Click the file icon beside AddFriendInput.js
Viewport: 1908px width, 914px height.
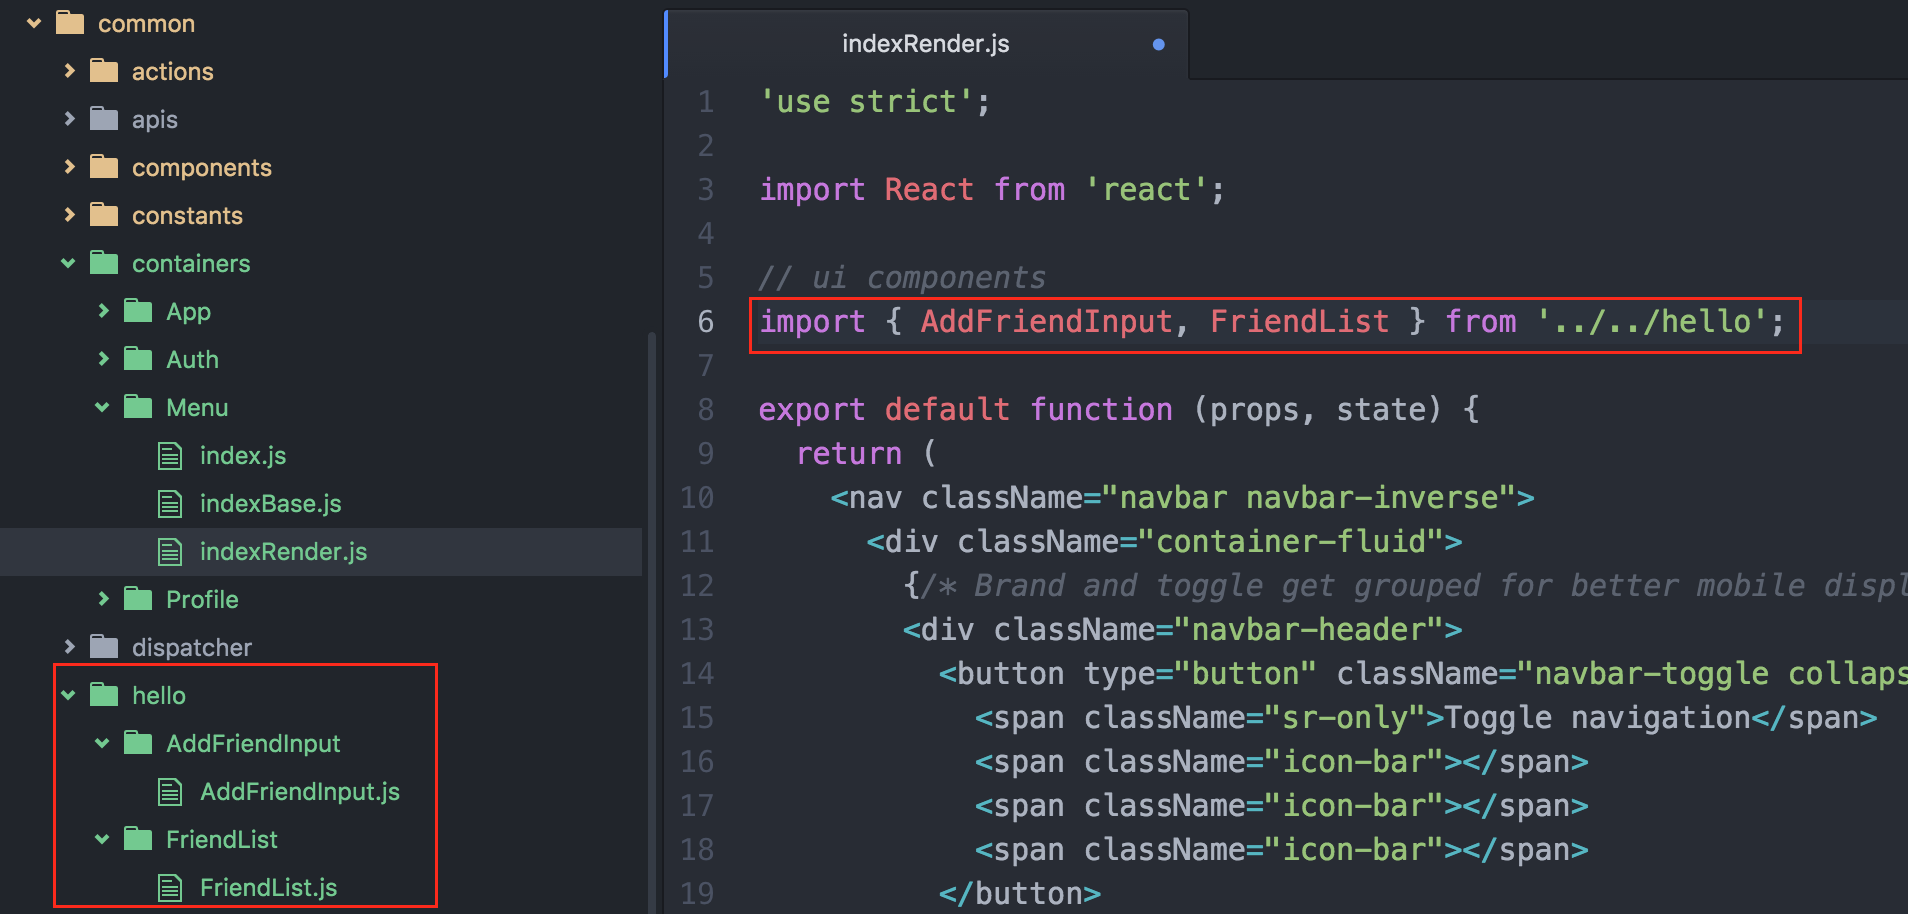(170, 790)
